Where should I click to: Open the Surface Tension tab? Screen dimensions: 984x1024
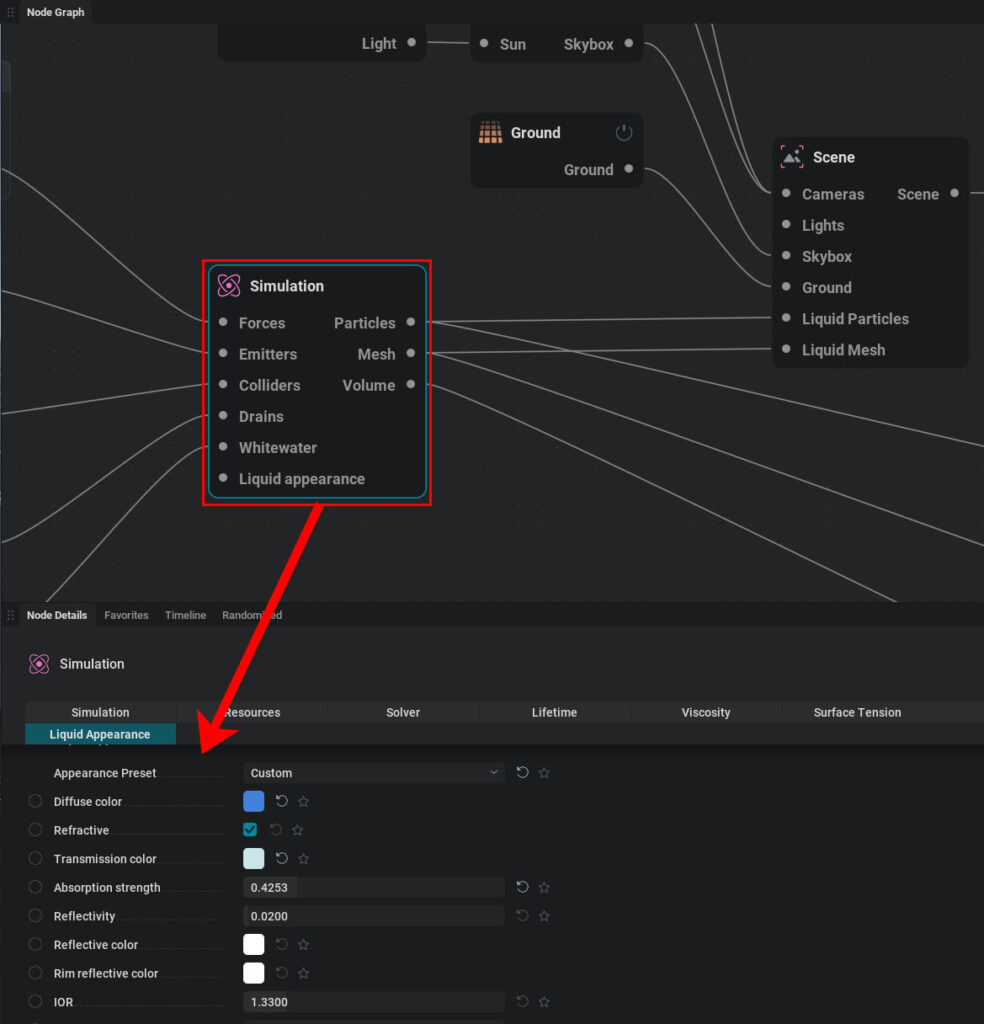click(x=857, y=712)
